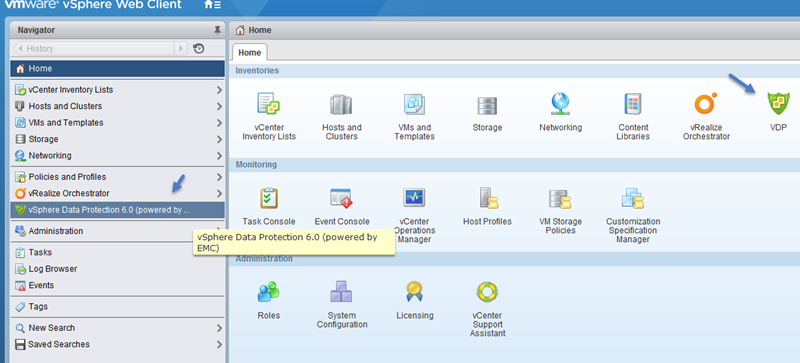Switch to the Home tab
The width and height of the screenshot is (800, 363).
[x=249, y=53]
